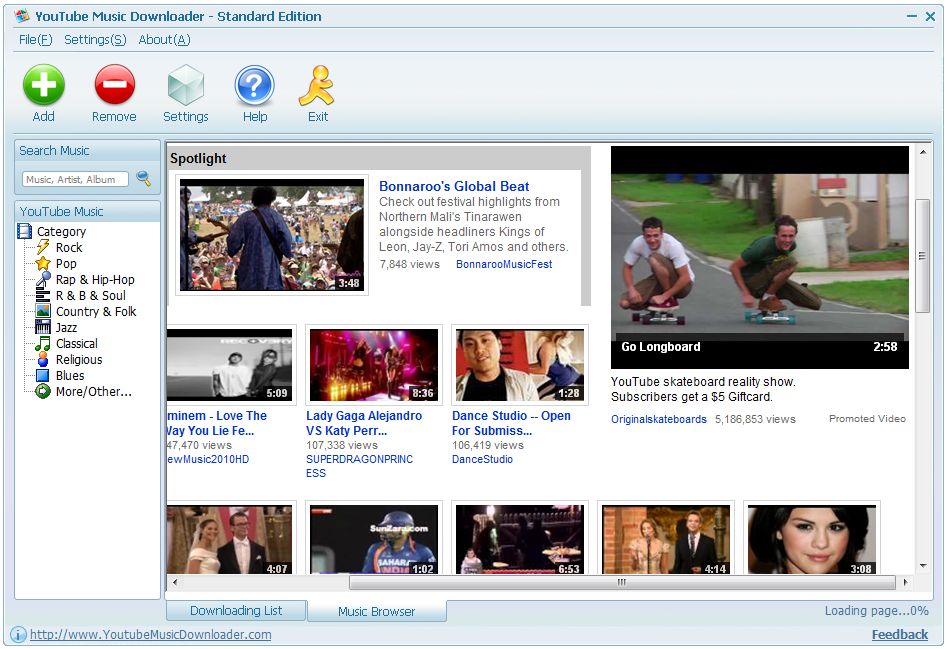This screenshot has height=649, width=947.
Task: Click the Feedback link
Action: (899, 634)
